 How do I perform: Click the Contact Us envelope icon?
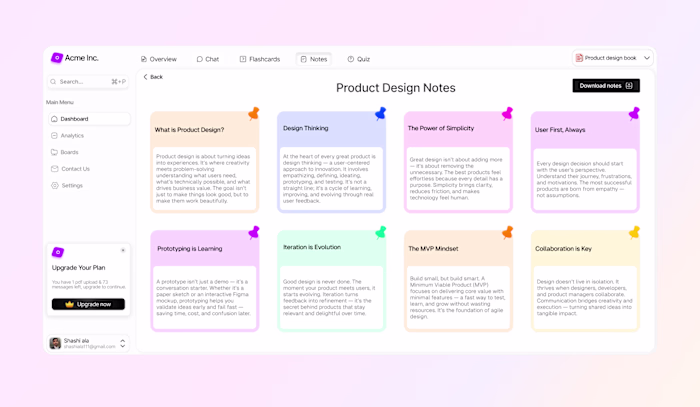(55, 169)
